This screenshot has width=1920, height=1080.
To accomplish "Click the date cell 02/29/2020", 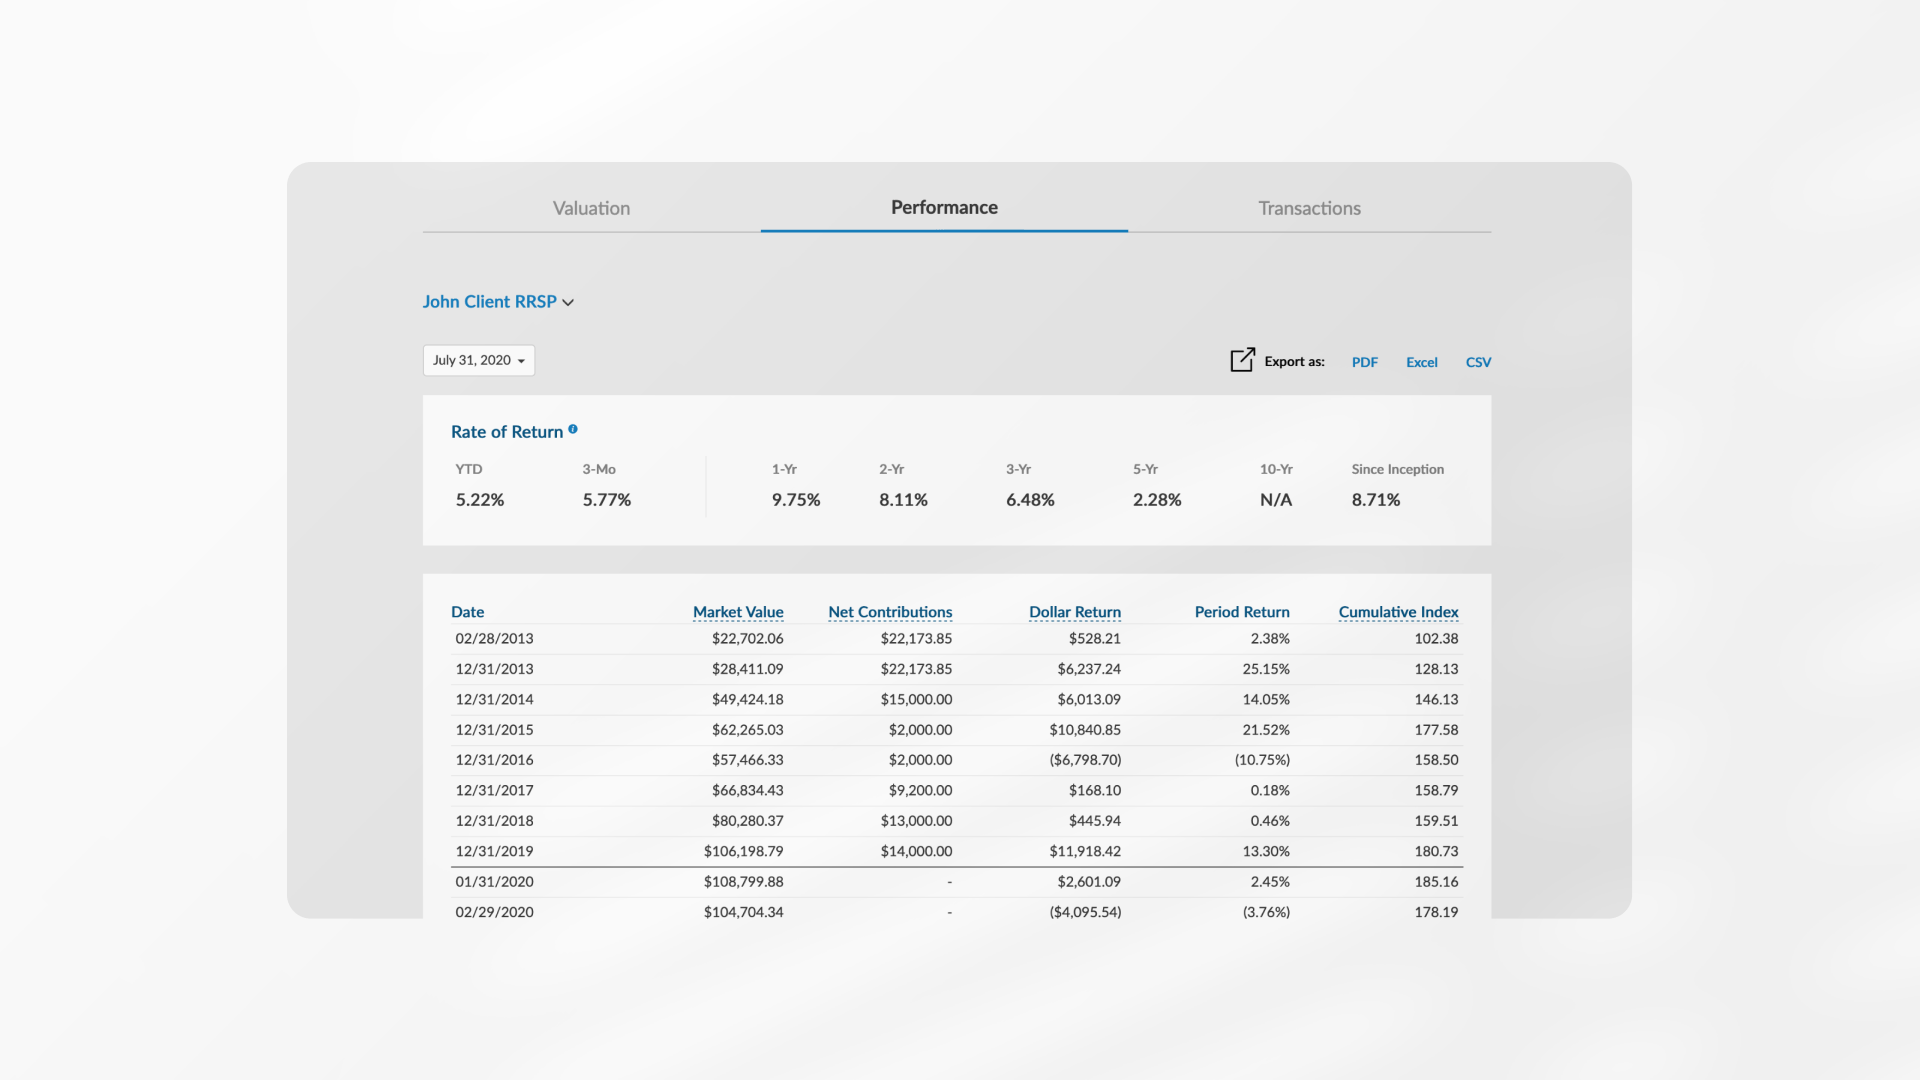I will click(494, 912).
